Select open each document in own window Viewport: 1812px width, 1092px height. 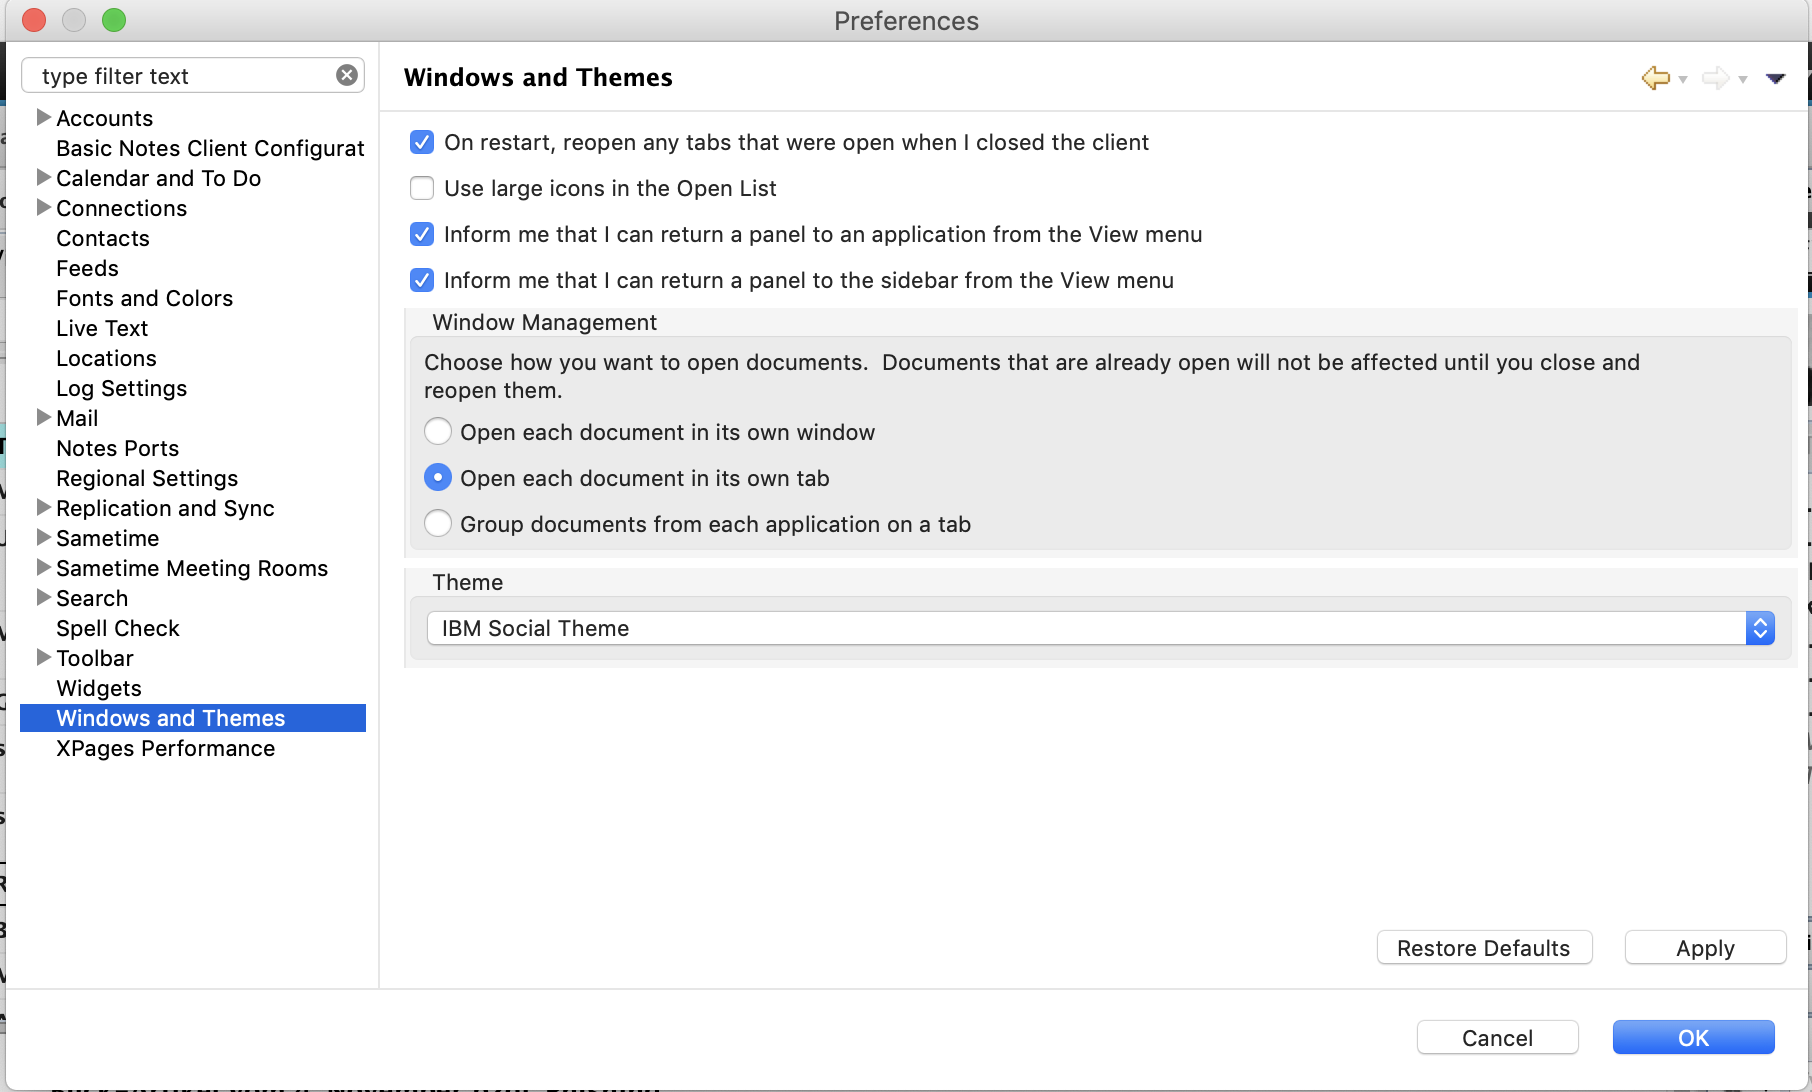[438, 432]
